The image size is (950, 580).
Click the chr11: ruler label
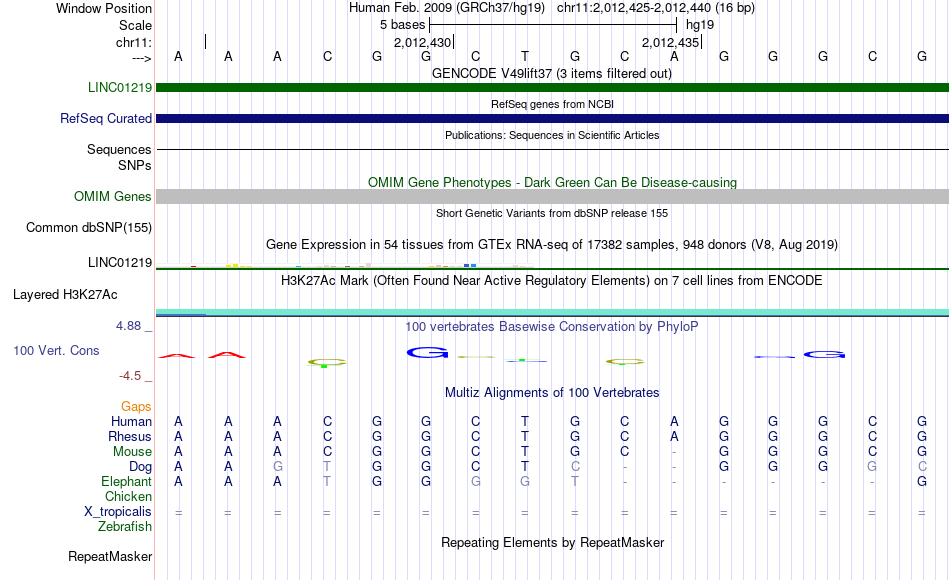coord(133,42)
